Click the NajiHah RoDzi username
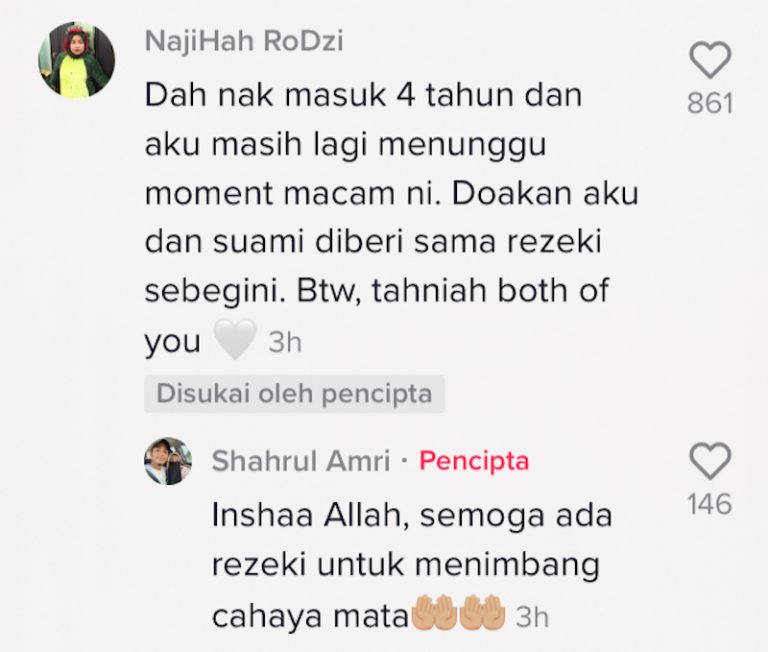 (244, 41)
